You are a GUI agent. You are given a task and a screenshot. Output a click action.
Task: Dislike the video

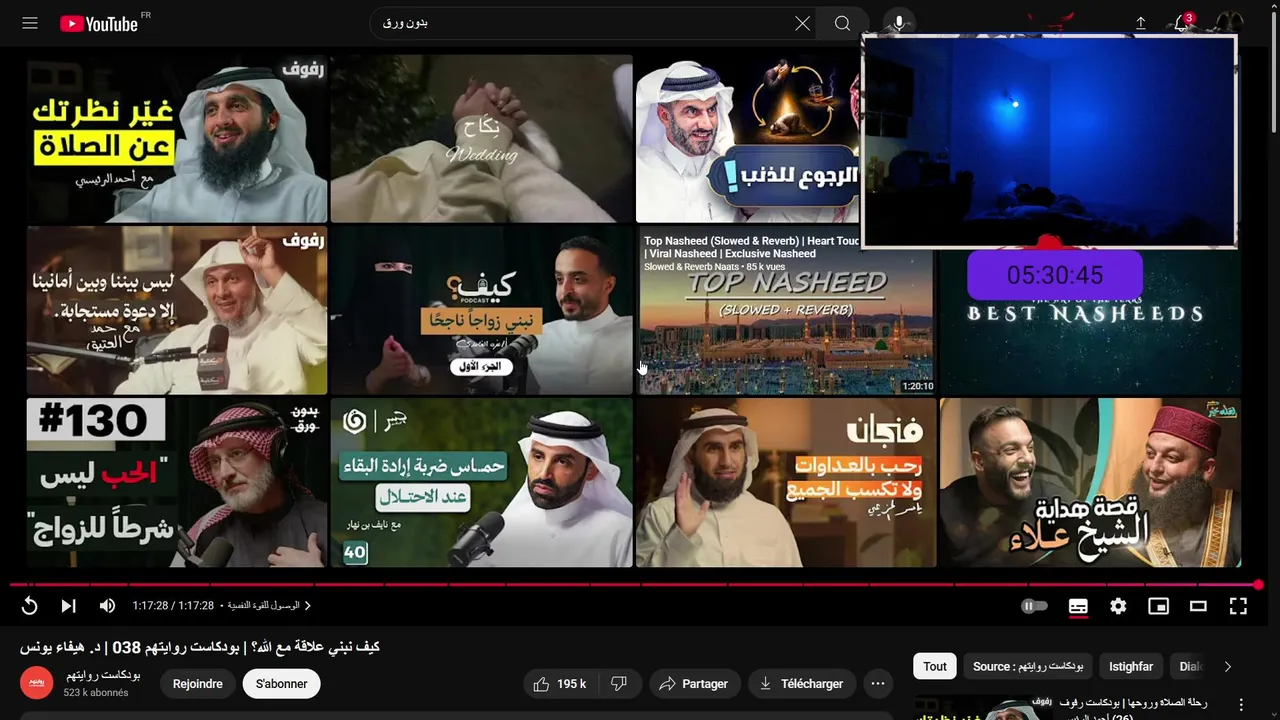pos(619,684)
